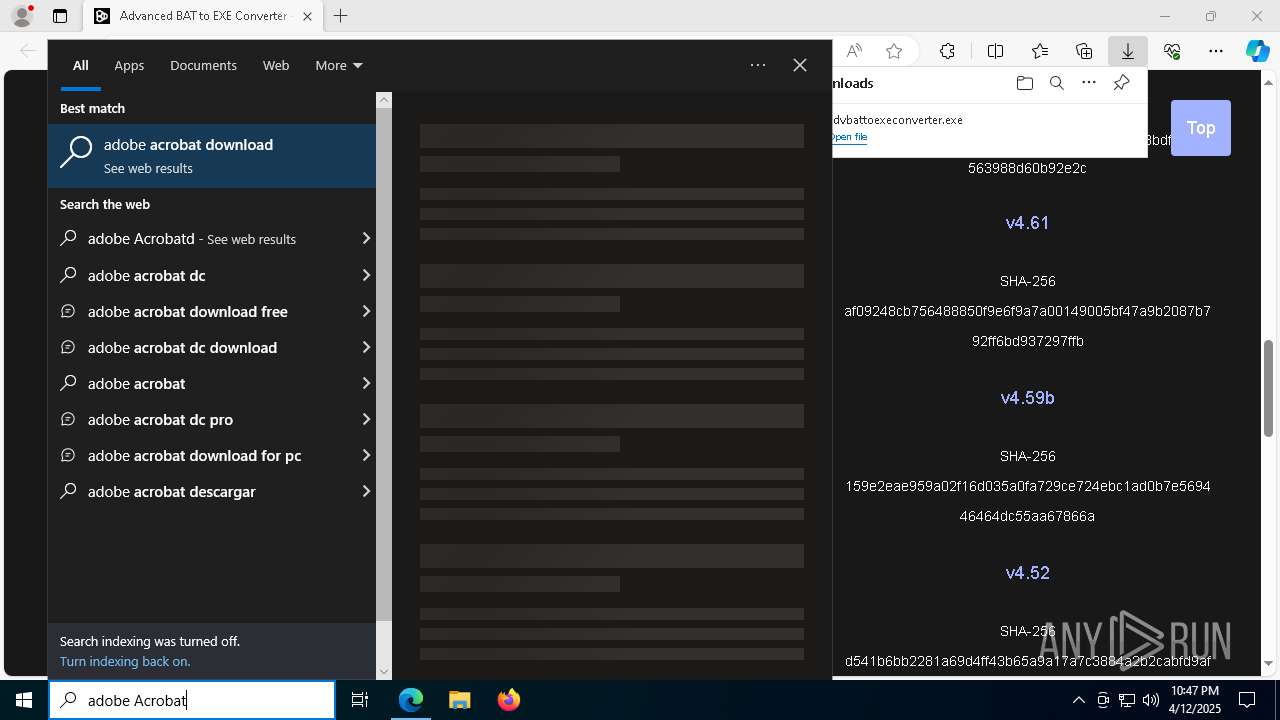This screenshot has height=720, width=1280.
Task: Click the read aloud icon in address bar
Action: click(854, 51)
